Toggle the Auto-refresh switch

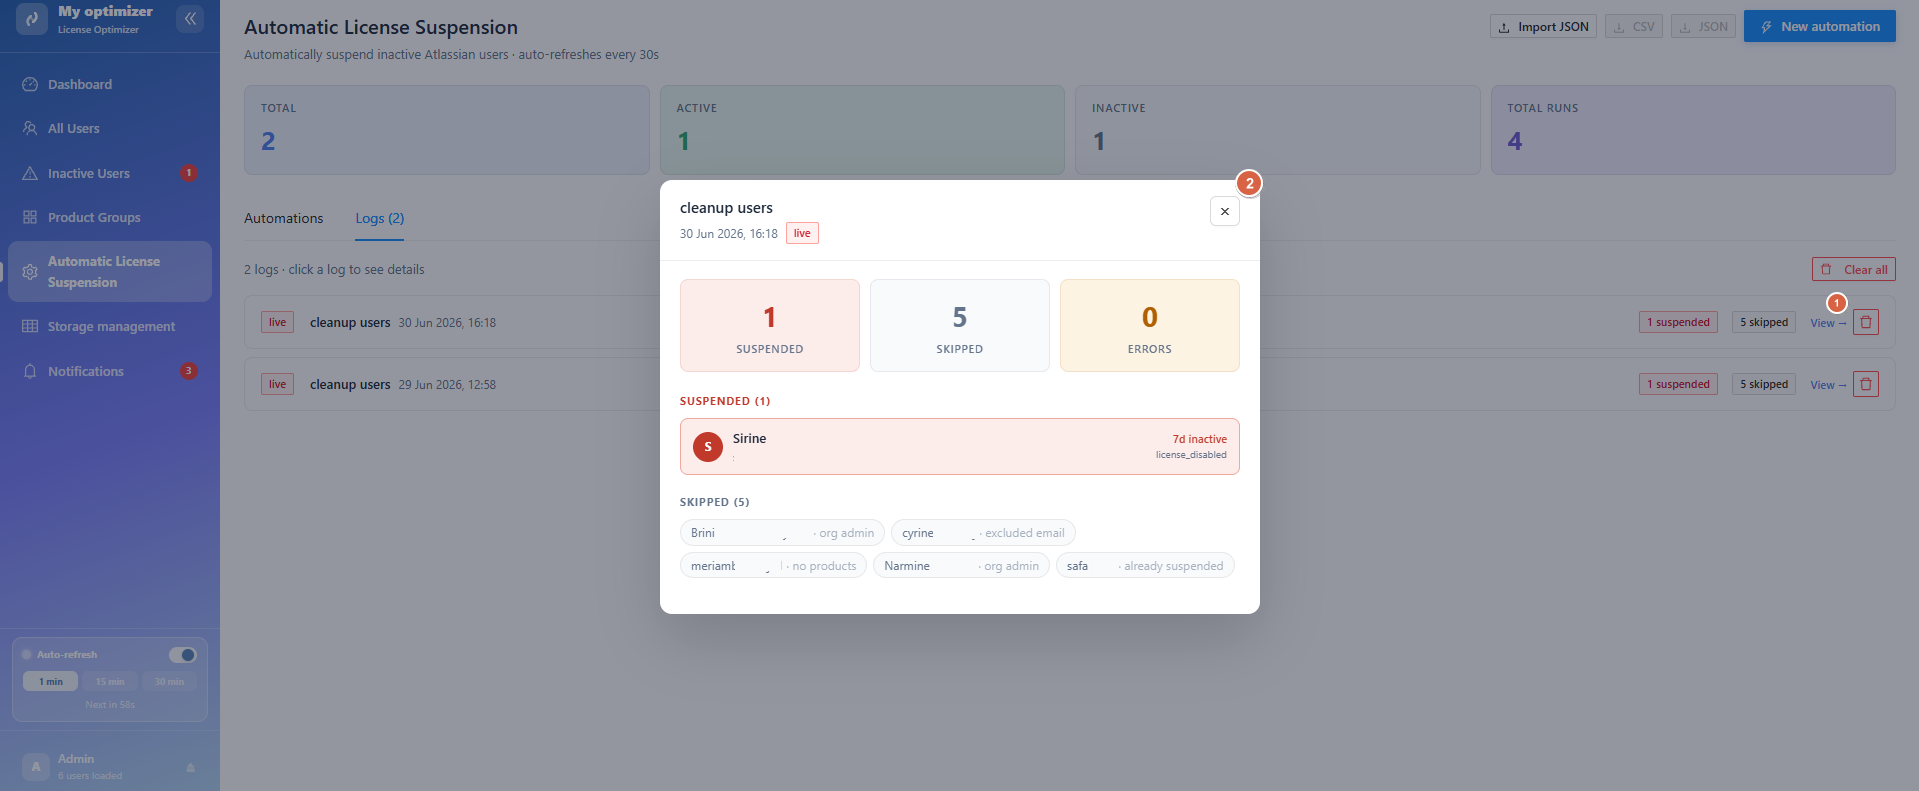(x=183, y=655)
